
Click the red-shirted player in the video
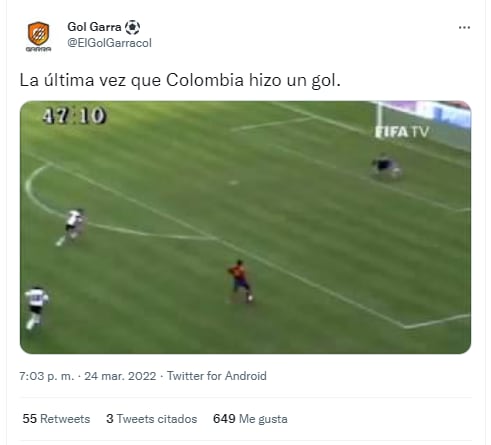(241, 282)
